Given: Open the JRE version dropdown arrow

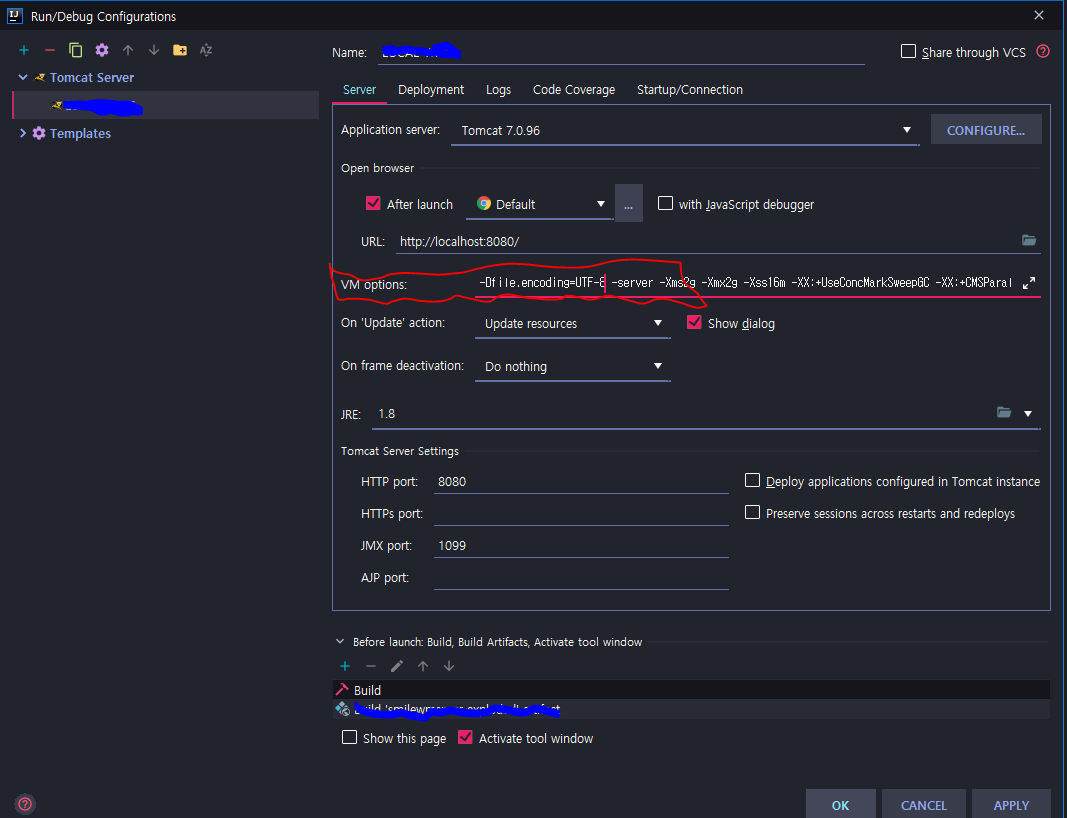Looking at the screenshot, I should 1028,414.
